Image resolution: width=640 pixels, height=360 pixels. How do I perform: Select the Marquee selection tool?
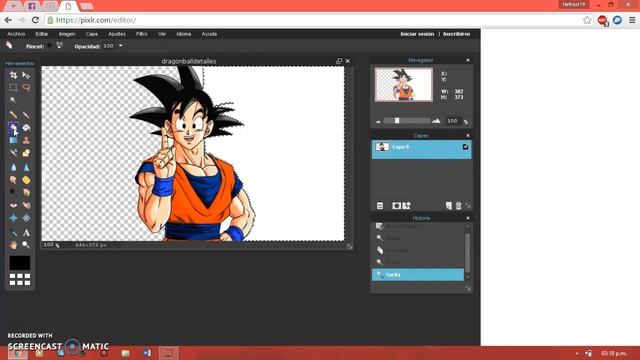(x=13, y=87)
